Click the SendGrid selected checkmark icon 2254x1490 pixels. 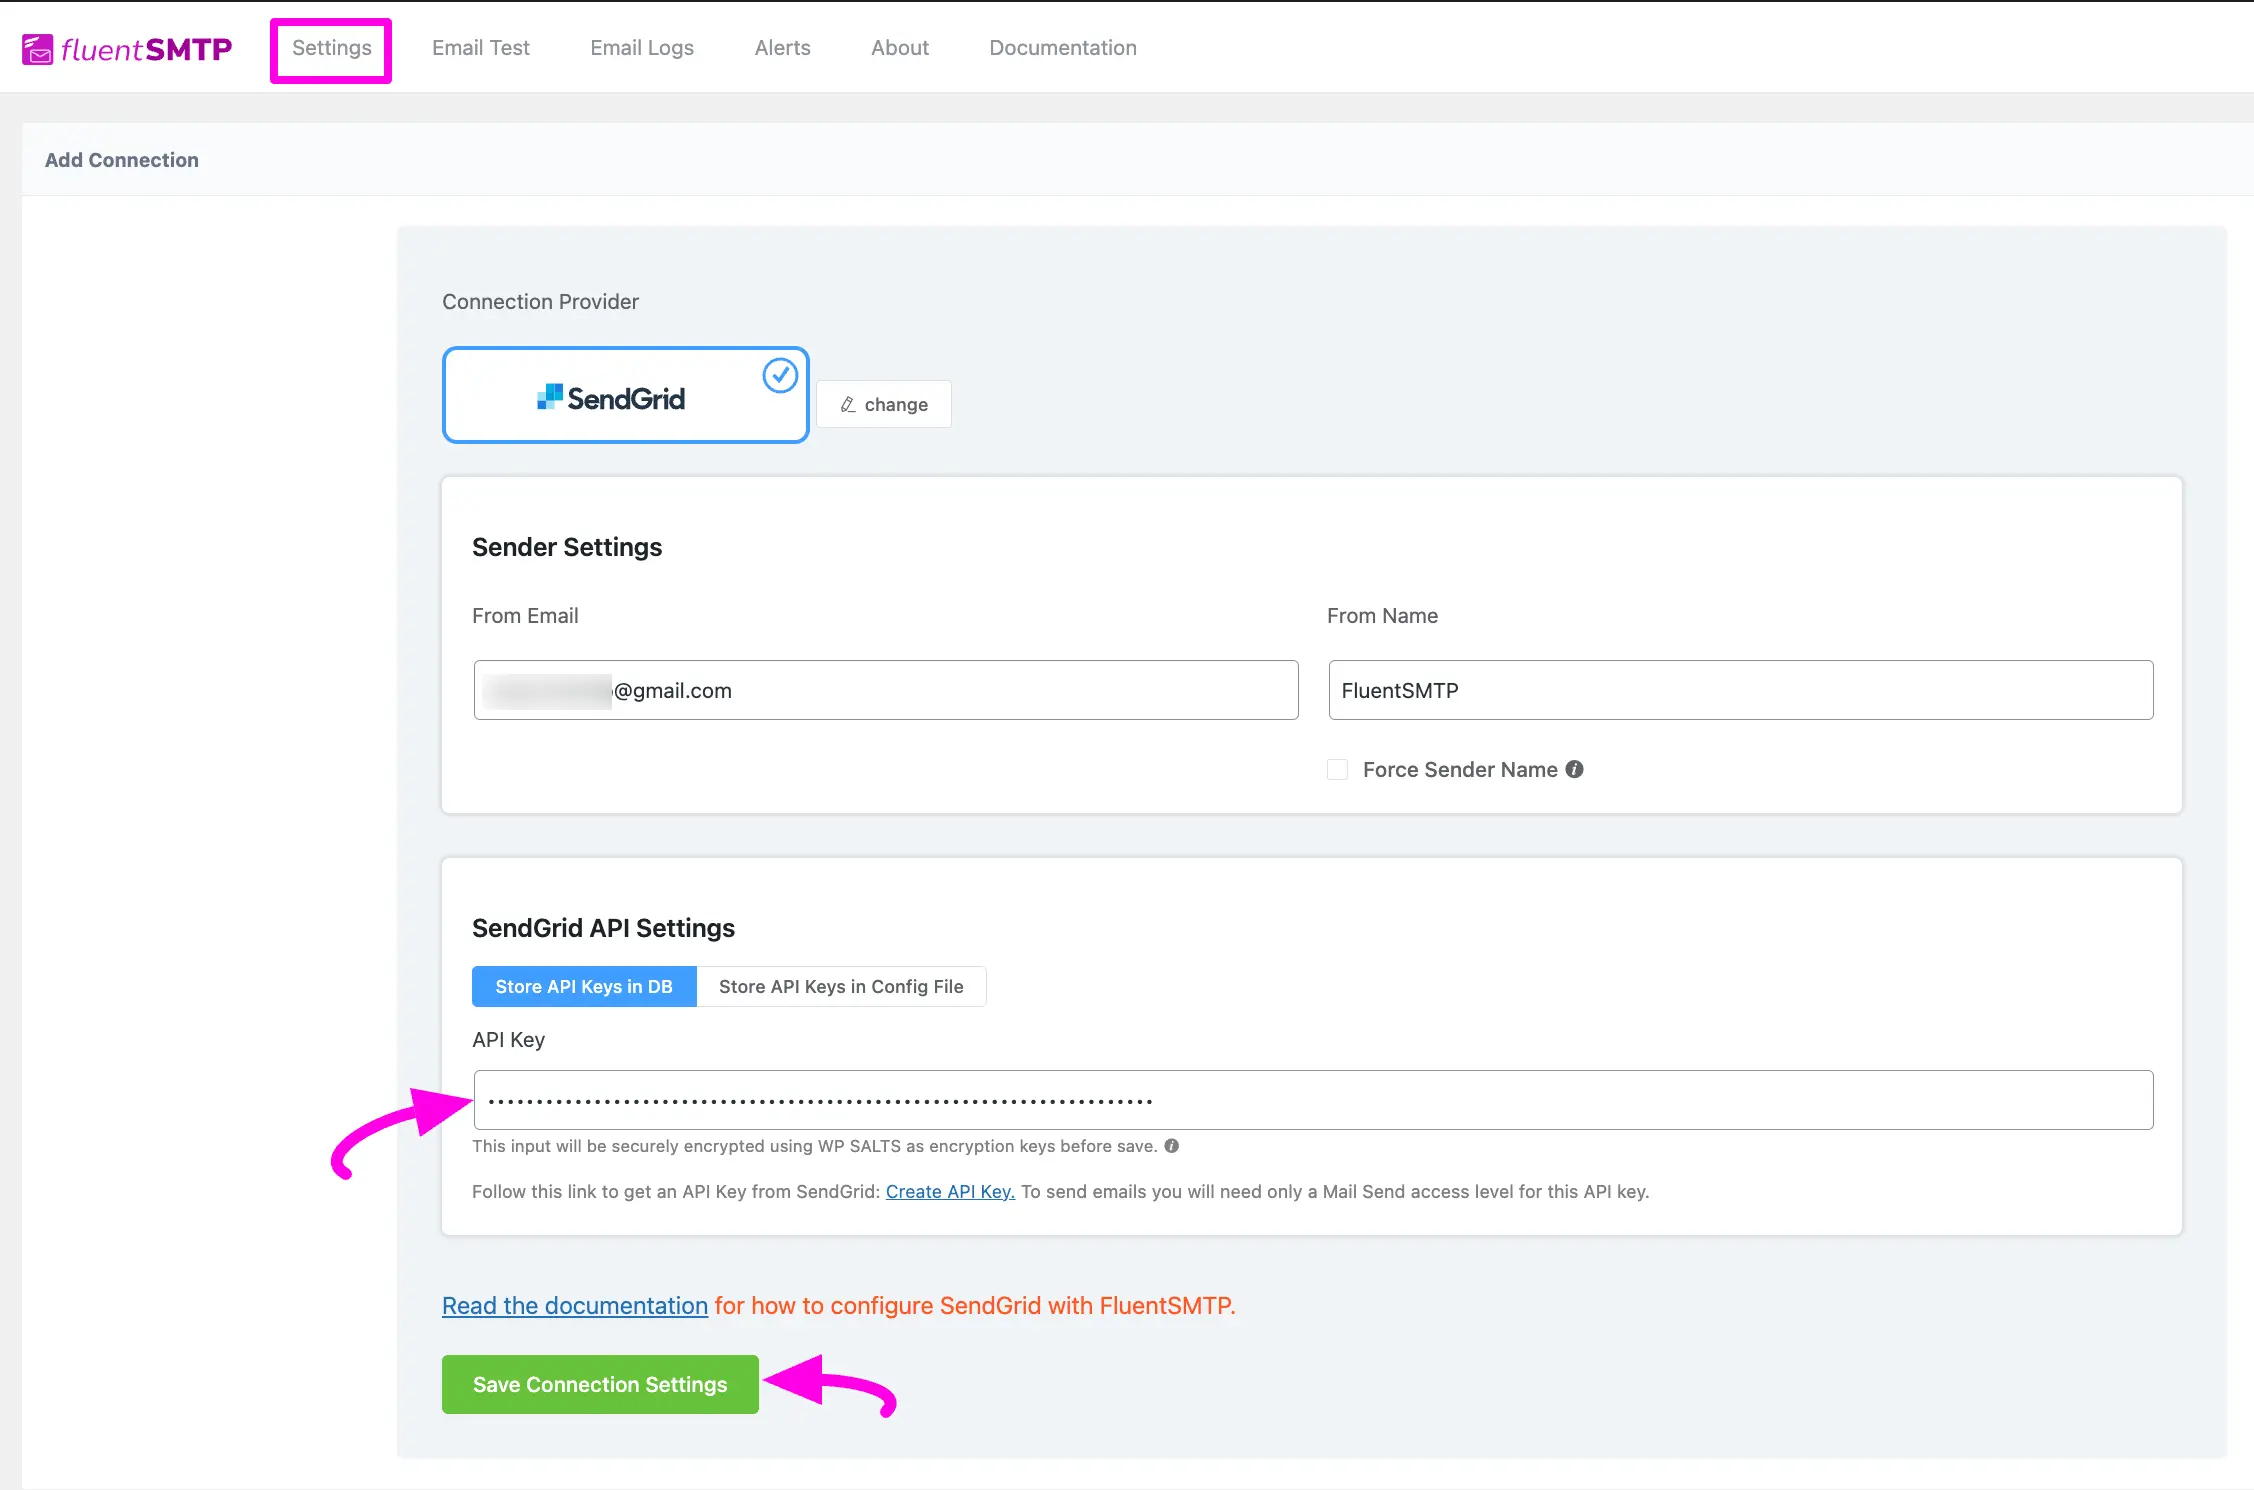pyautogui.click(x=780, y=376)
